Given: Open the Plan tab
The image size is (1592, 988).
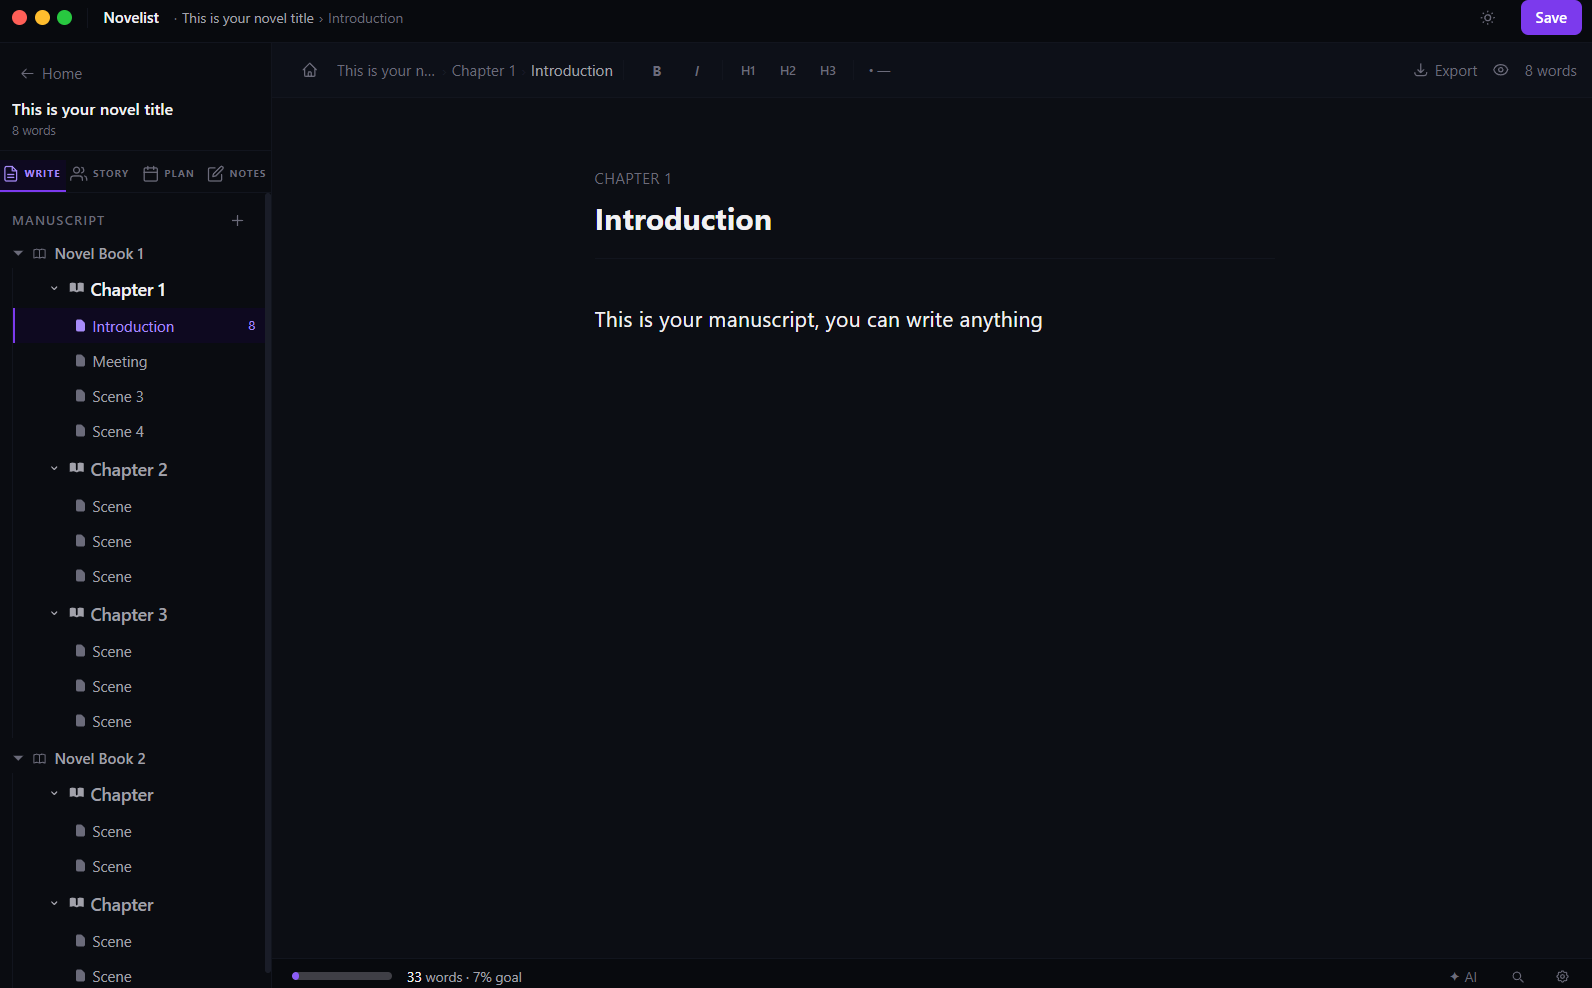Looking at the screenshot, I should (169, 174).
